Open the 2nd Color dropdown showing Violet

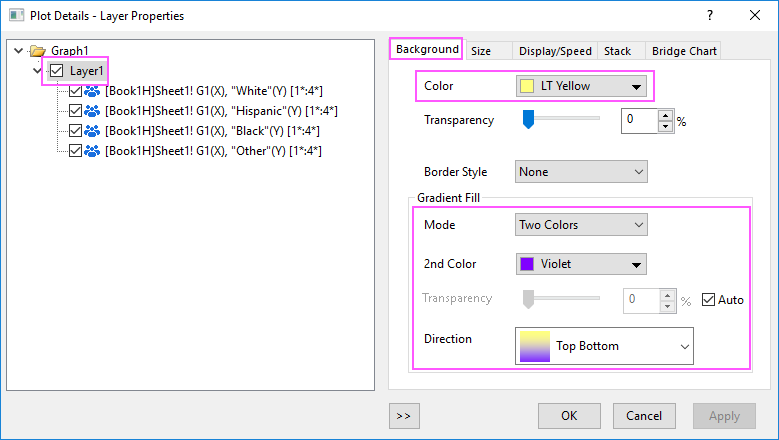click(581, 264)
